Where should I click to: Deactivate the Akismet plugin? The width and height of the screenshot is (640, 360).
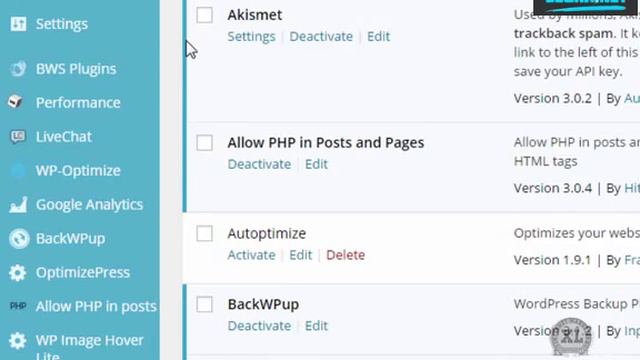point(321,36)
